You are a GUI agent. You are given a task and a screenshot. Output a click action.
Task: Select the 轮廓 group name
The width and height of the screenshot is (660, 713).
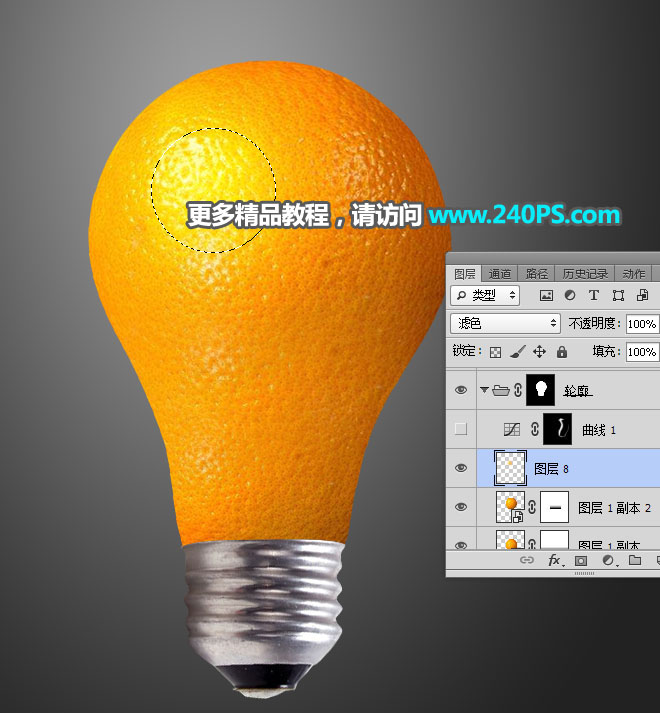[577, 391]
